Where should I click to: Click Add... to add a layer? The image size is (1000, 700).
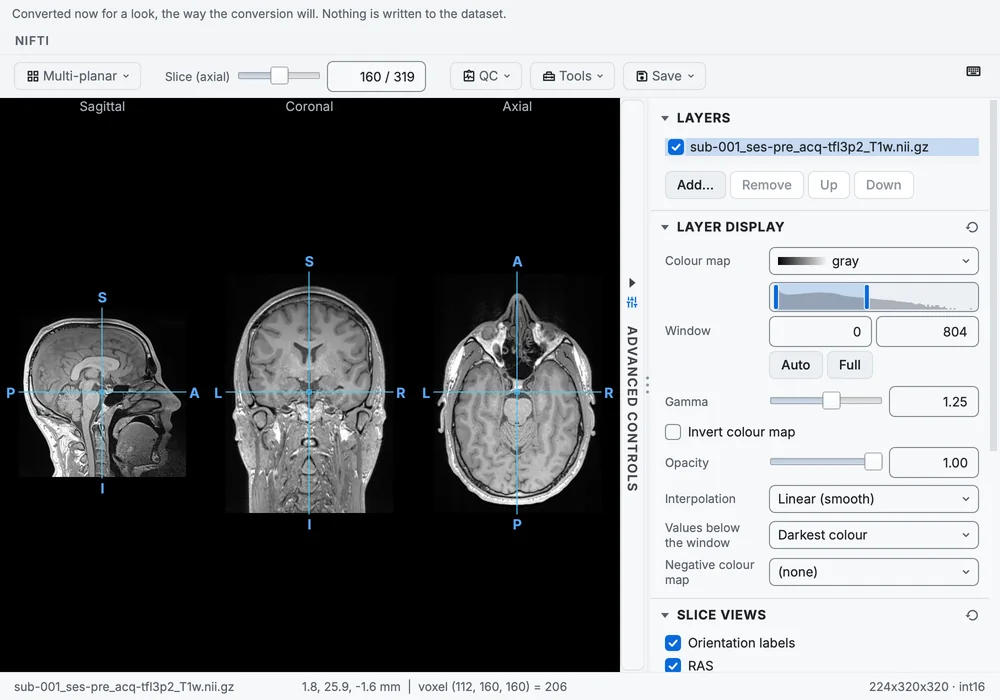pos(695,185)
